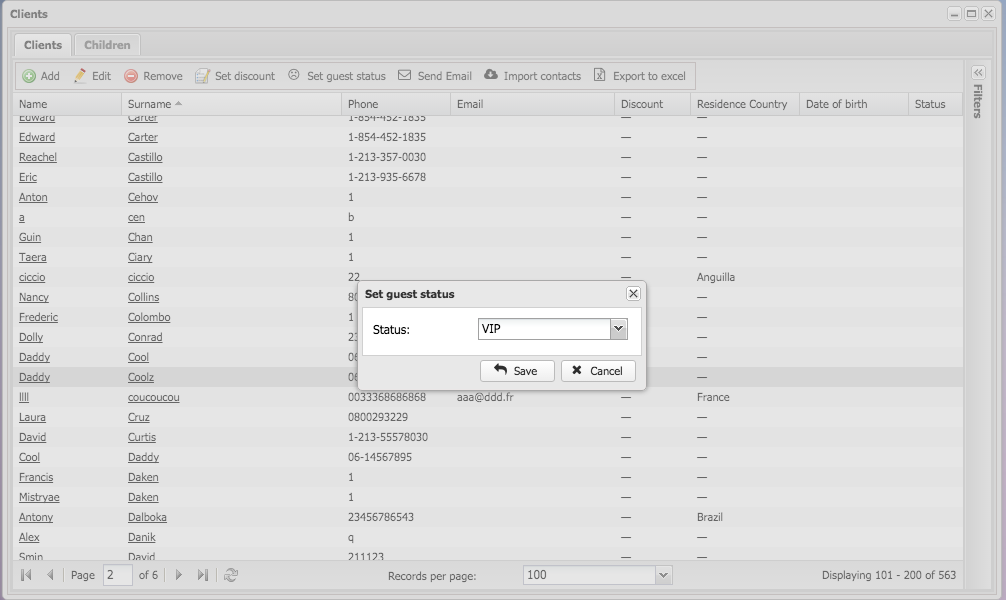1006x600 pixels.
Task: Open the Cehov surname link
Action: 142,197
